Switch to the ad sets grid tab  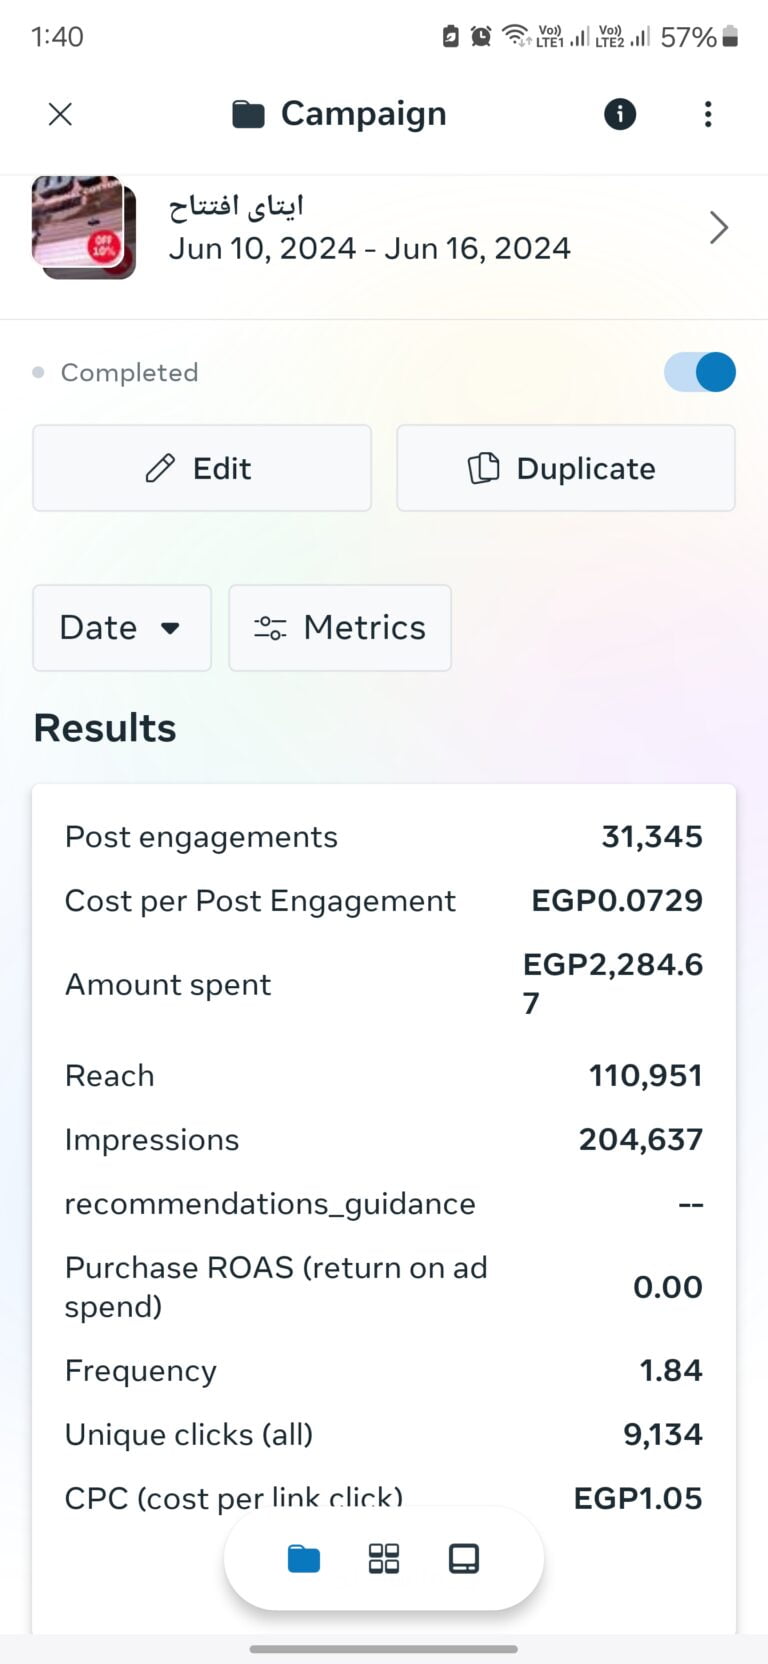click(384, 1558)
